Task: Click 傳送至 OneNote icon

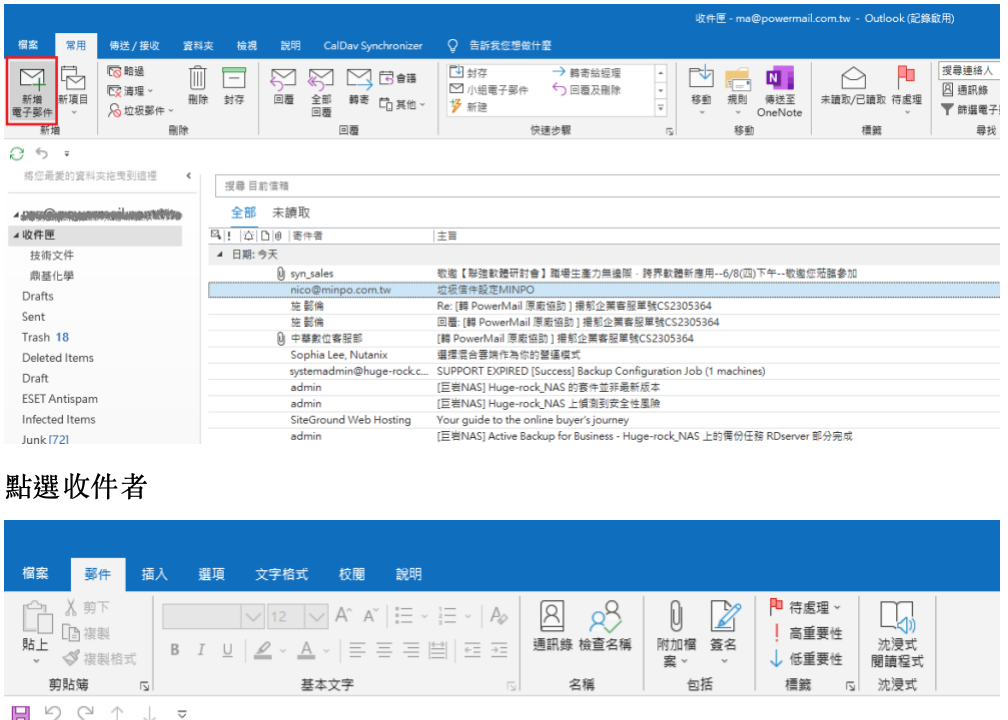Action: tap(779, 79)
